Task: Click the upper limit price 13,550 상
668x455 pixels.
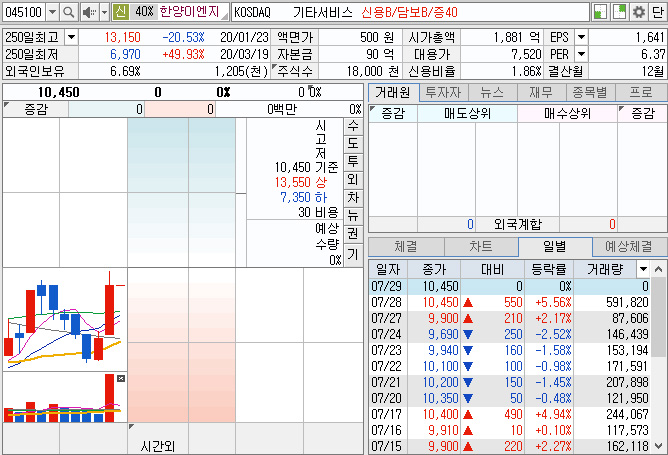Action: tap(301, 182)
